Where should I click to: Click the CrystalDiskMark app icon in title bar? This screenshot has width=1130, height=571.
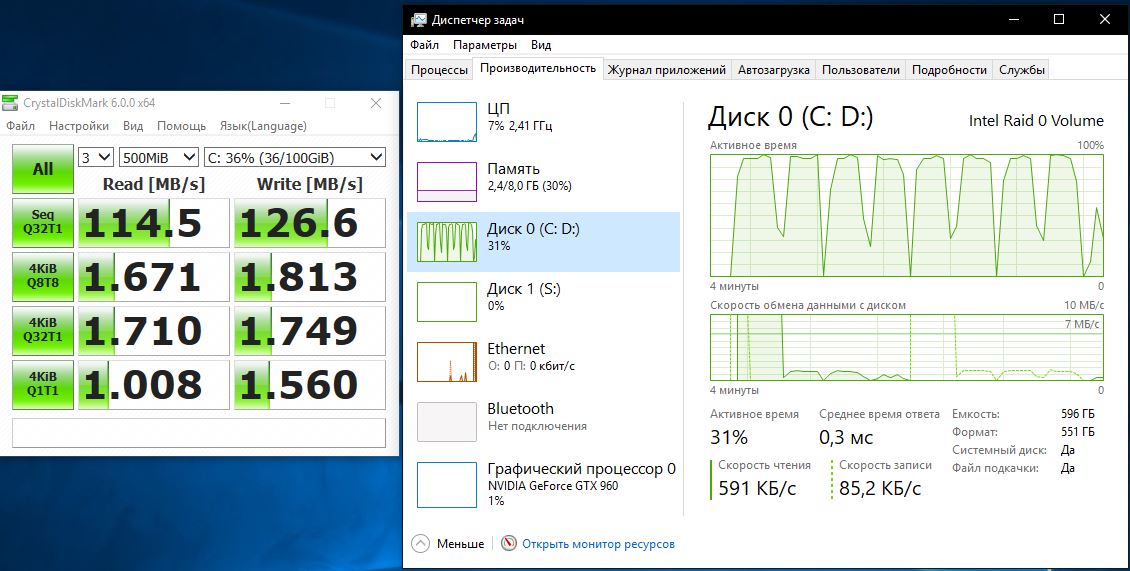pyautogui.click(x=11, y=103)
